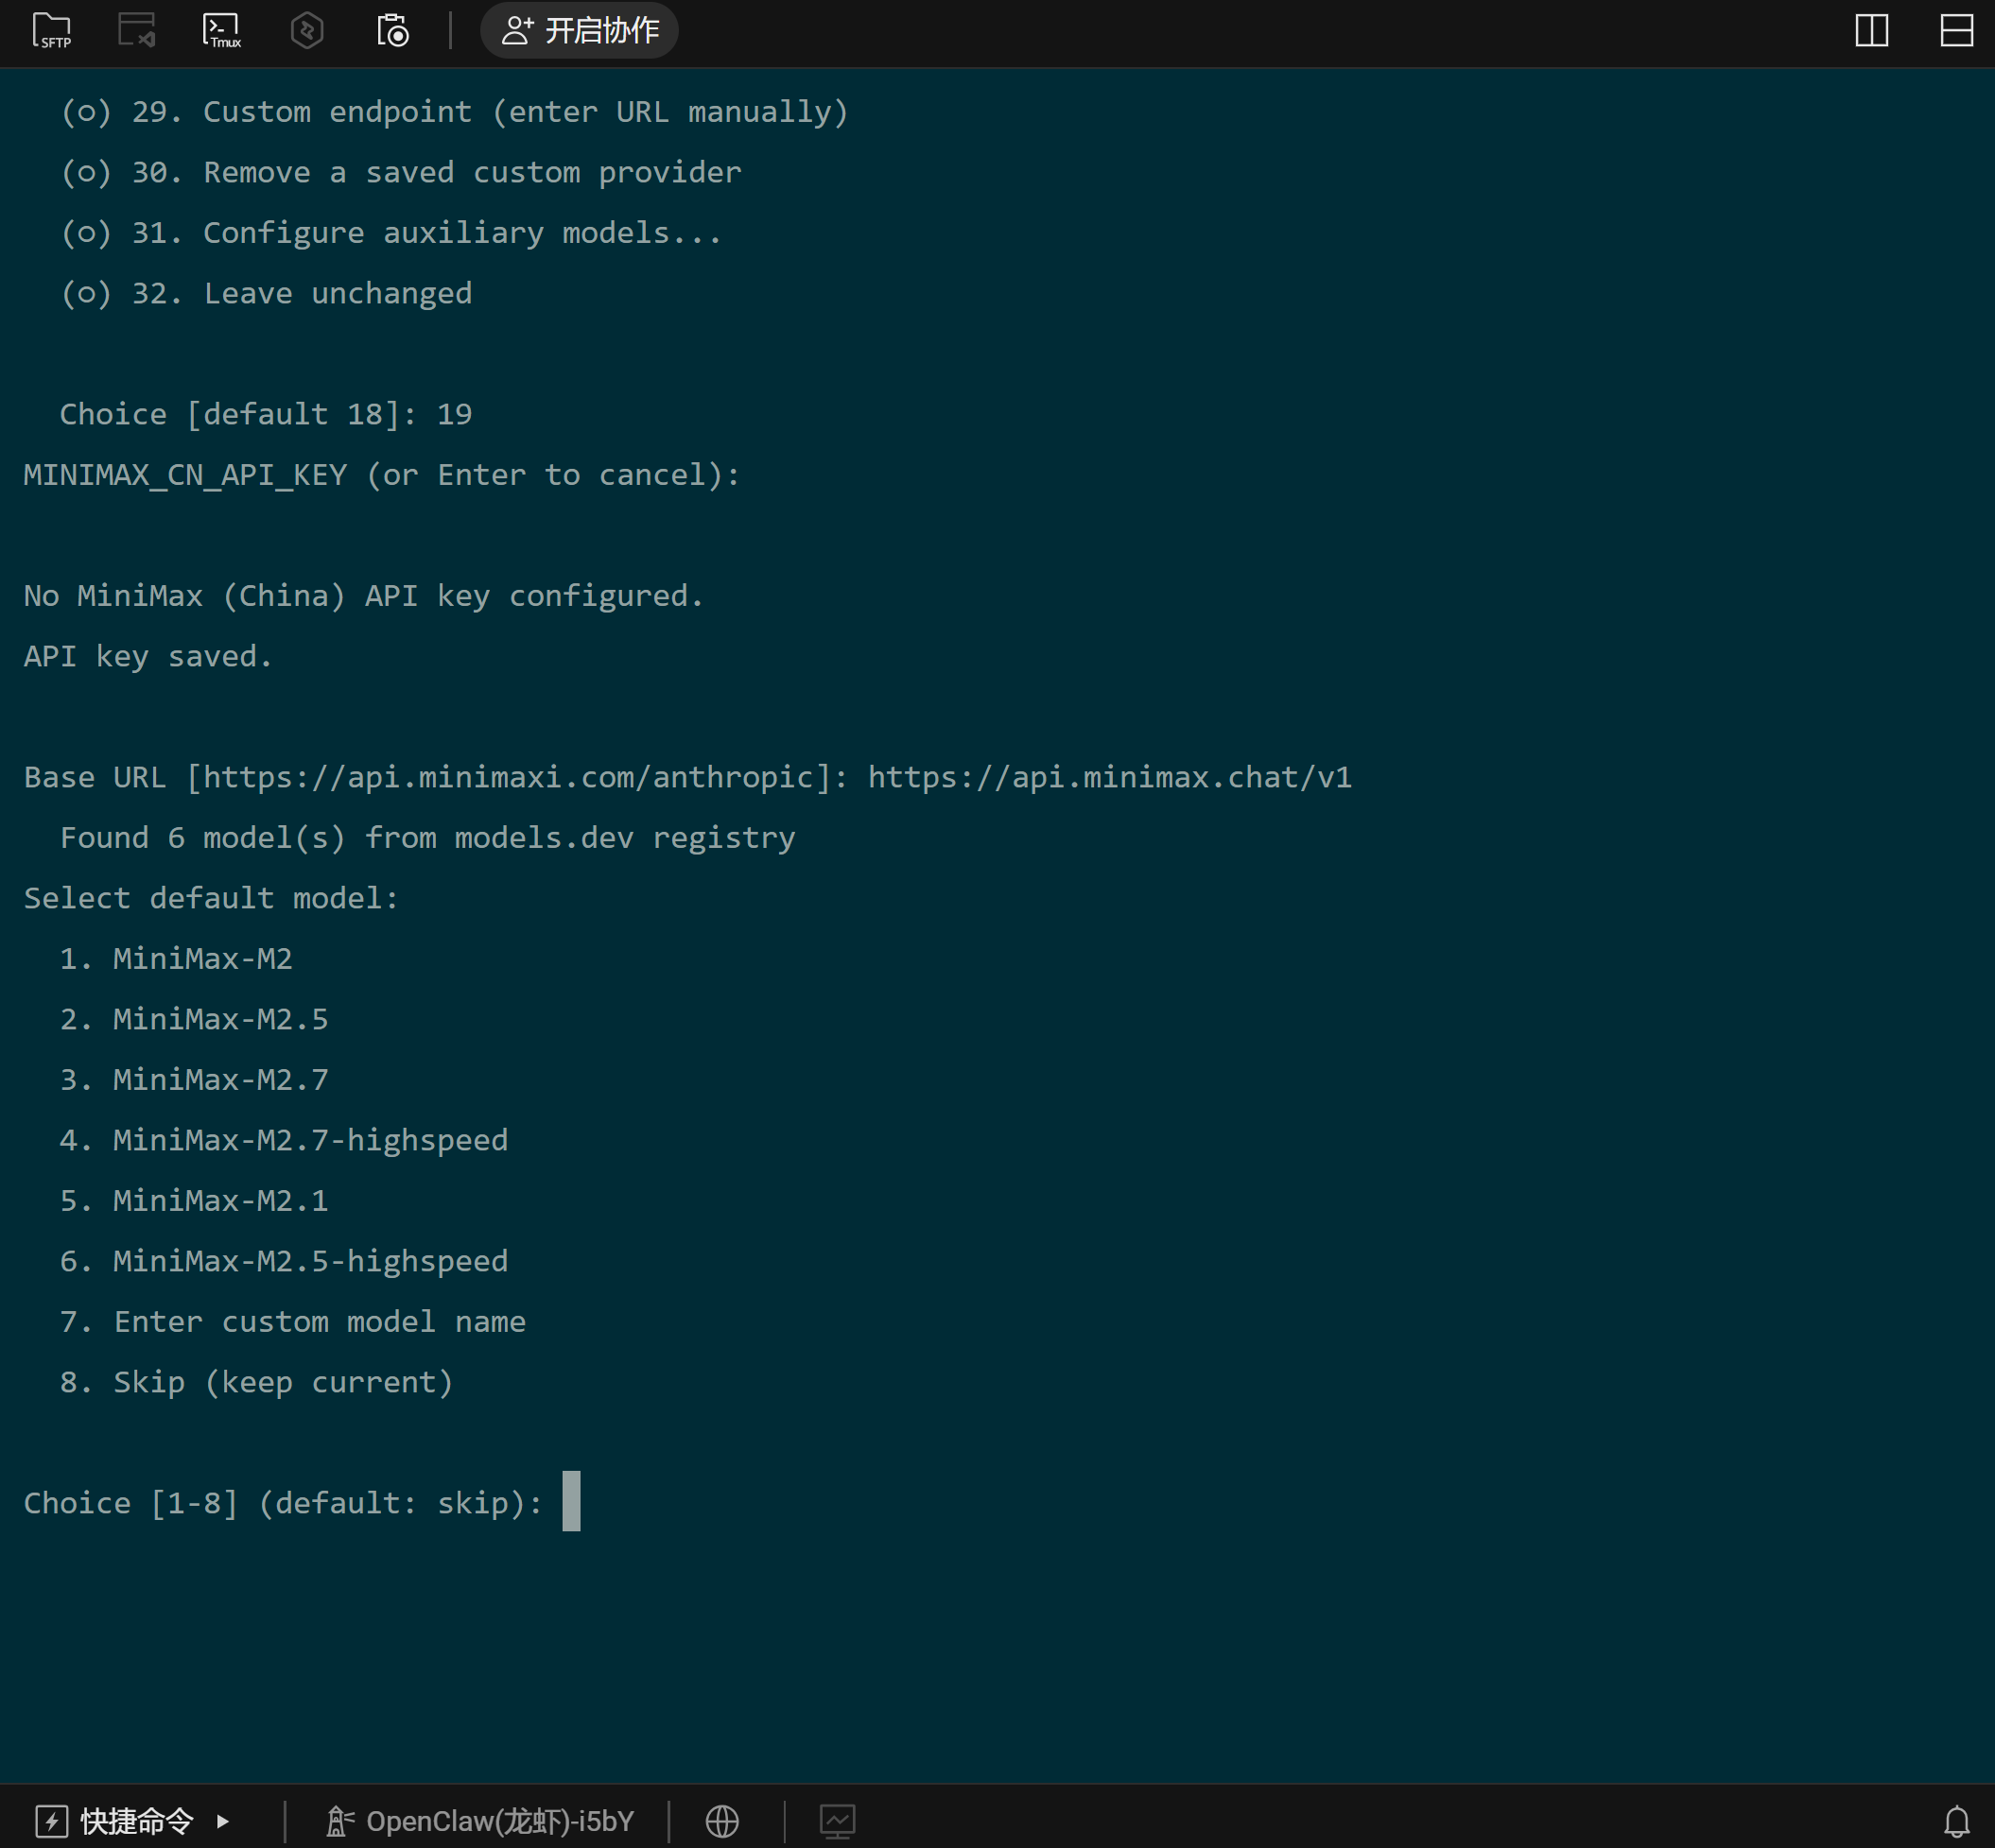
Task: Click 'Remove a saved custom provider' text
Action: click(472, 172)
